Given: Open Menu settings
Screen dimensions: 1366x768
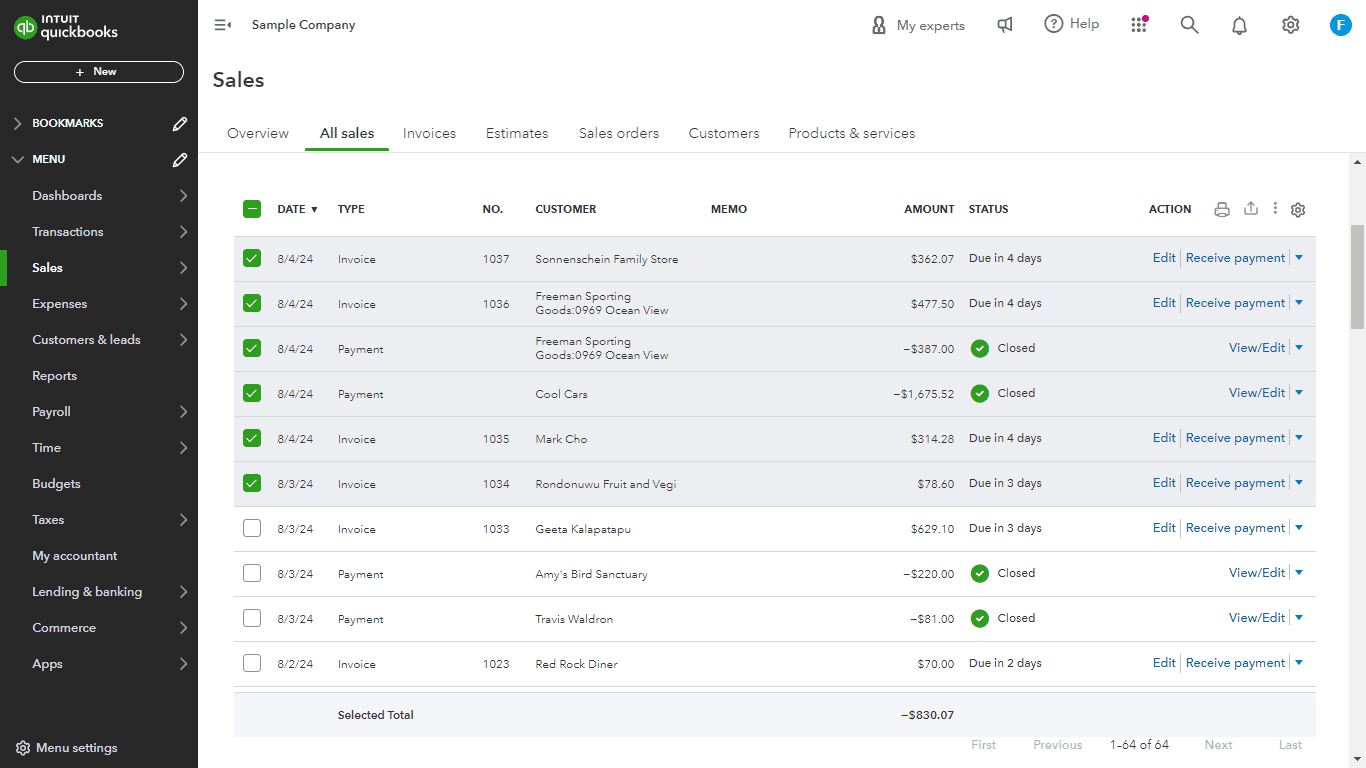Looking at the screenshot, I should 67,748.
